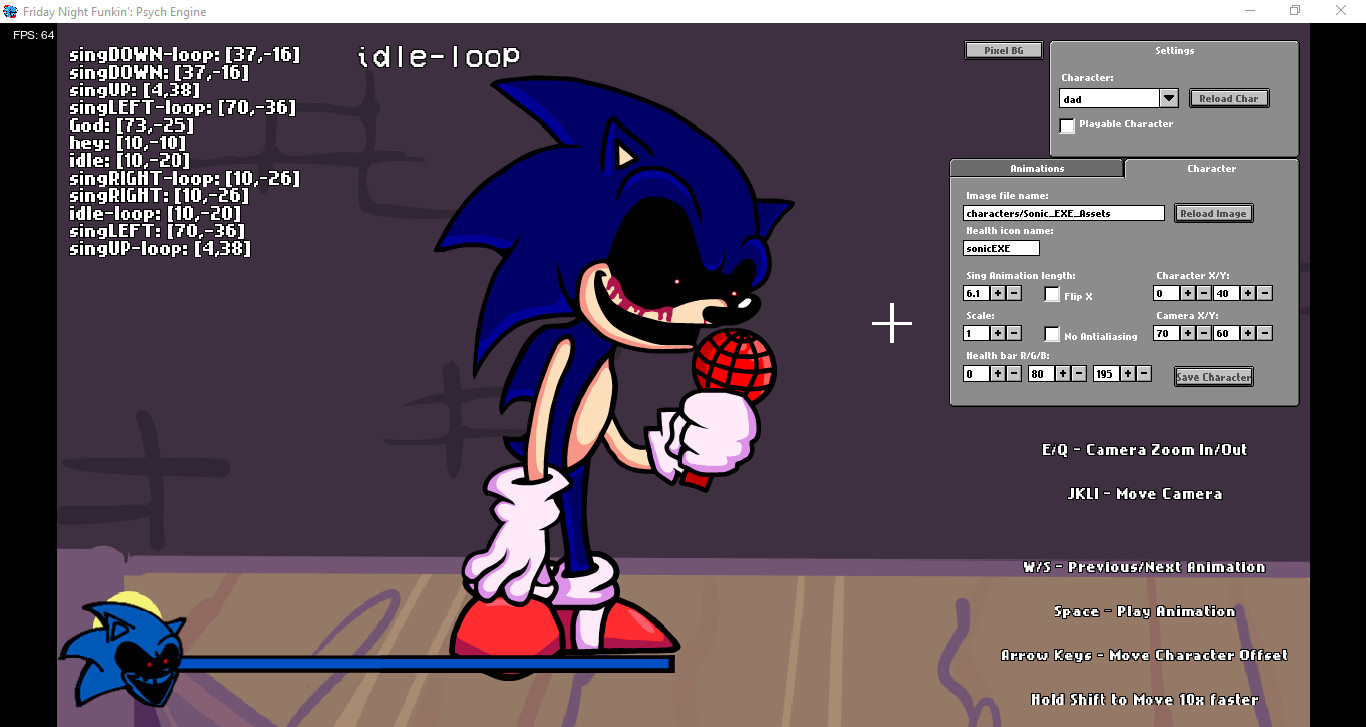Screen dimensions: 1366x727
Task: Increase health bar Green value
Action: pos(1062,373)
